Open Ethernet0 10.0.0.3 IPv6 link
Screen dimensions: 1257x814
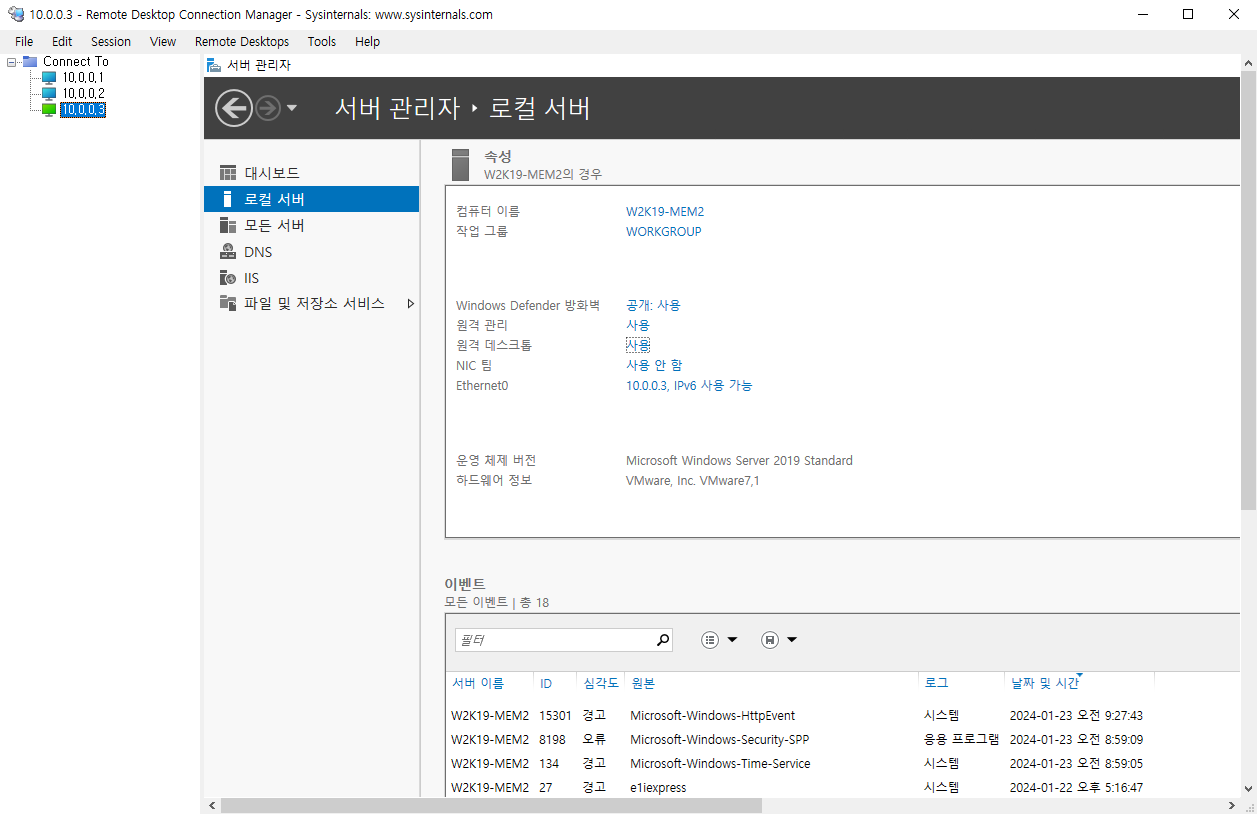[689, 385]
